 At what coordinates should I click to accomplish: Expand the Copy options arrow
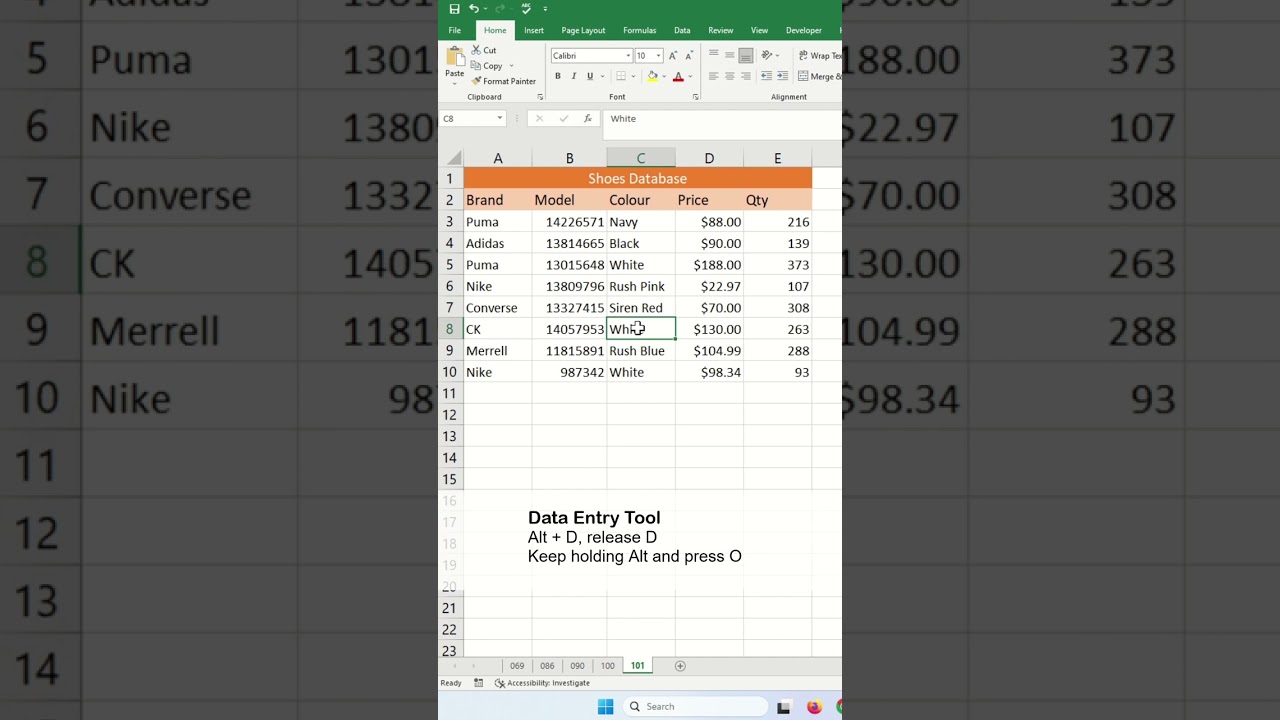pyautogui.click(x=511, y=66)
